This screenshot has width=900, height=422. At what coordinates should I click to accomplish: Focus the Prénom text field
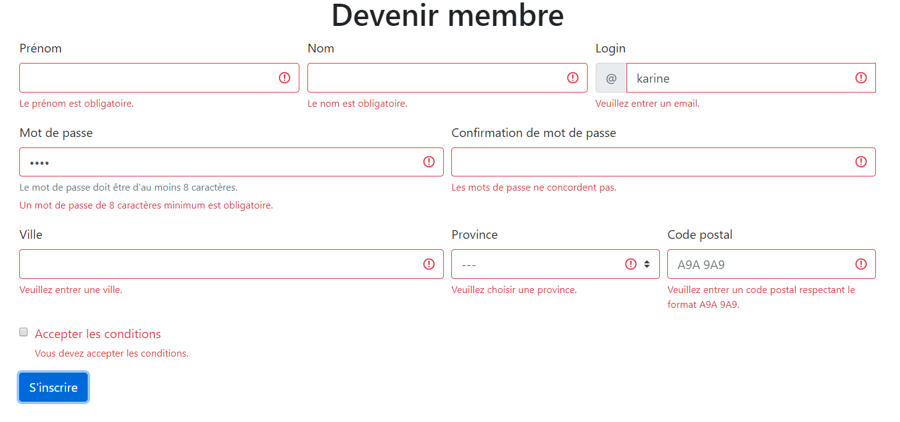[145, 78]
